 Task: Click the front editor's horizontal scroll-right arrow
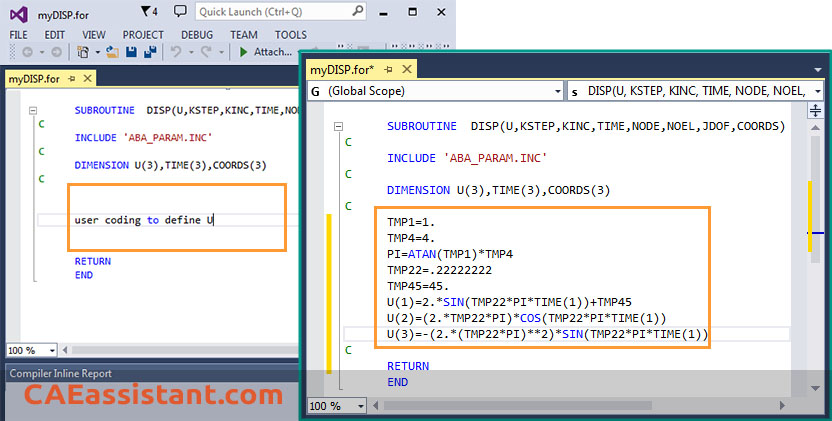(x=782, y=406)
